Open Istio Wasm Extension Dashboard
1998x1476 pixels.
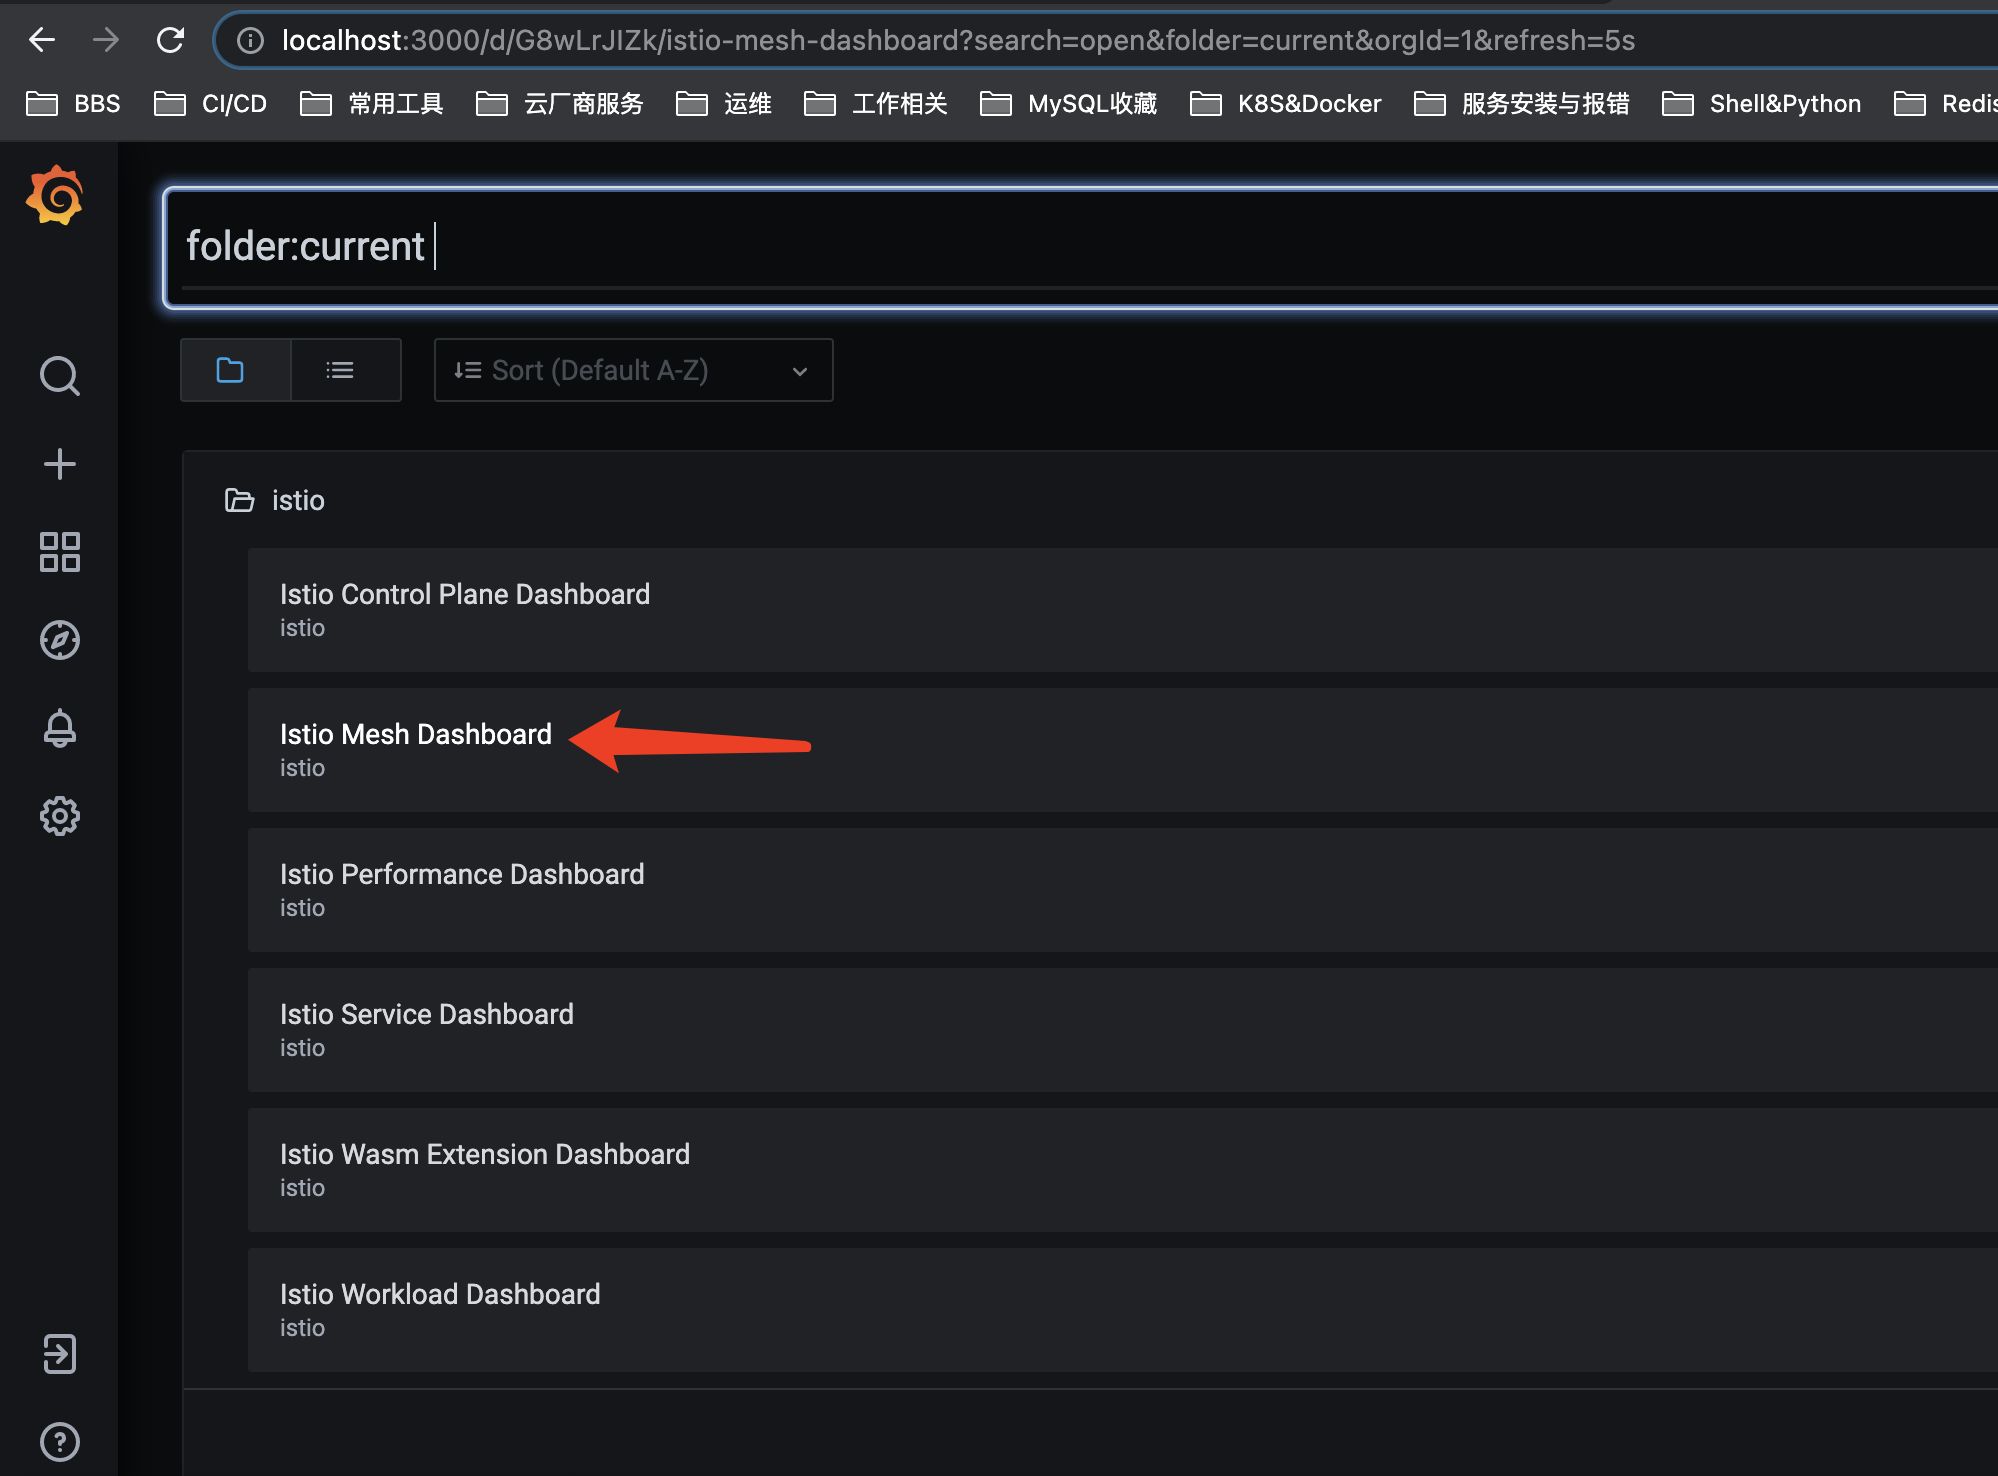pyautogui.click(x=484, y=1155)
